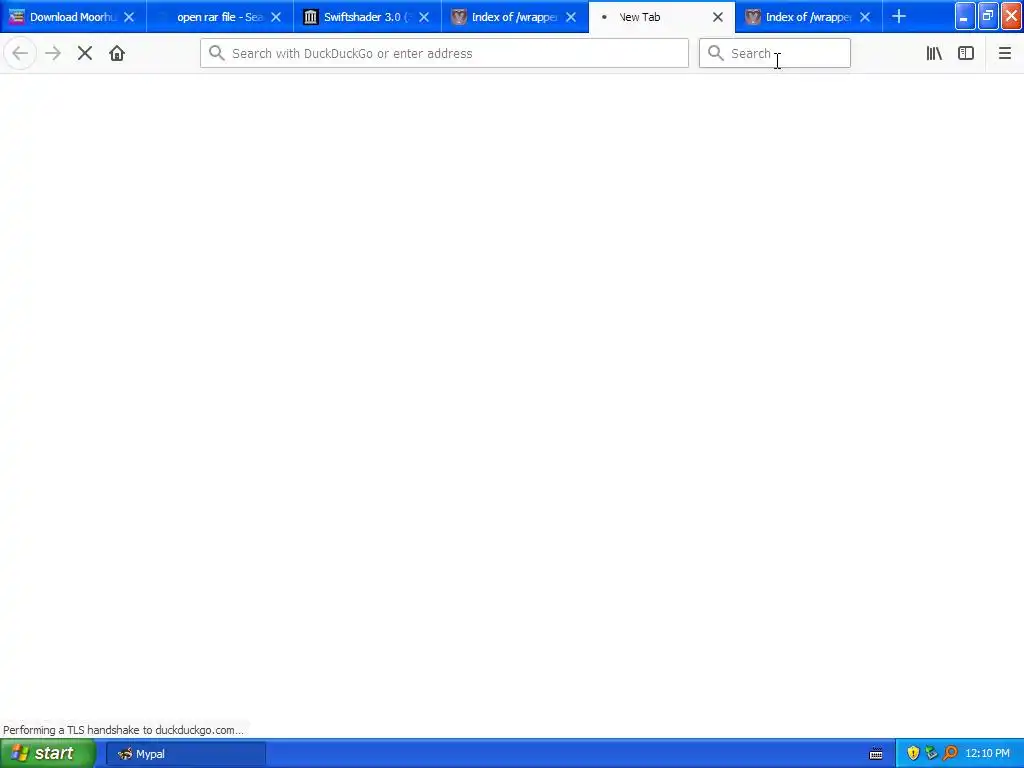Open the Windows start menu
Image resolution: width=1024 pixels, height=768 pixels.
pyautogui.click(x=48, y=753)
